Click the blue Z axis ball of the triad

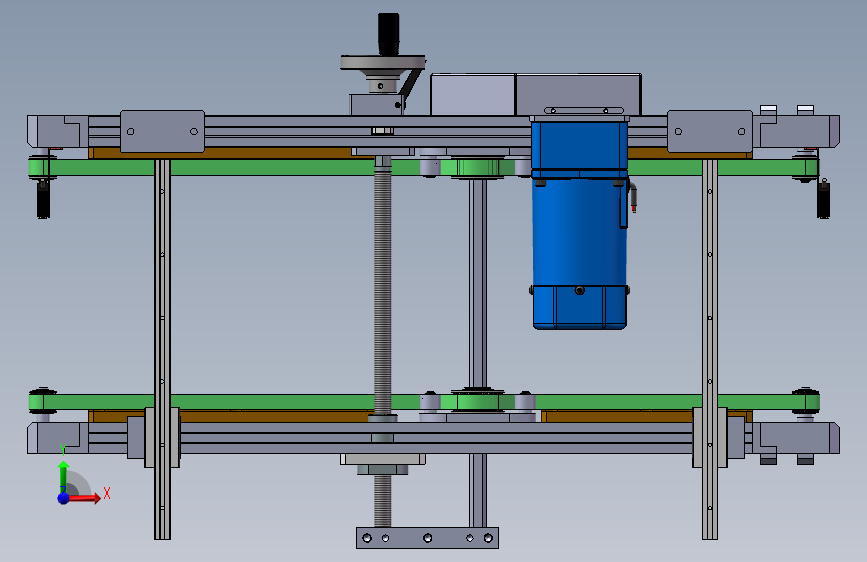coord(64,498)
